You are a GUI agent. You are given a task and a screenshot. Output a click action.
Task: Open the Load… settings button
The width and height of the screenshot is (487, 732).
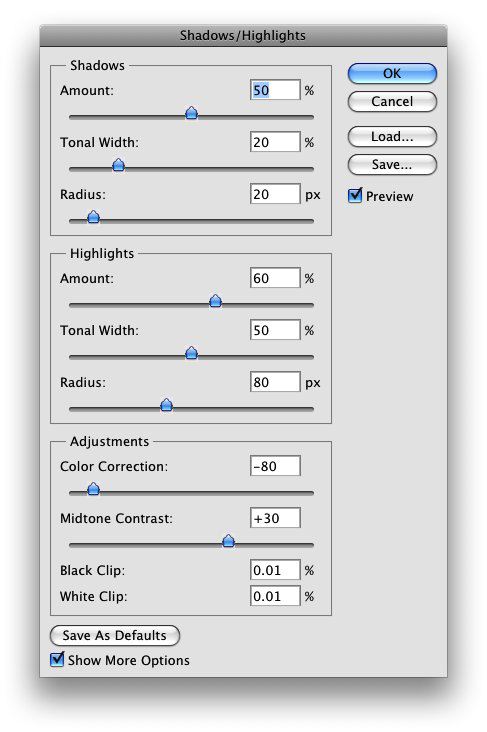click(x=392, y=137)
